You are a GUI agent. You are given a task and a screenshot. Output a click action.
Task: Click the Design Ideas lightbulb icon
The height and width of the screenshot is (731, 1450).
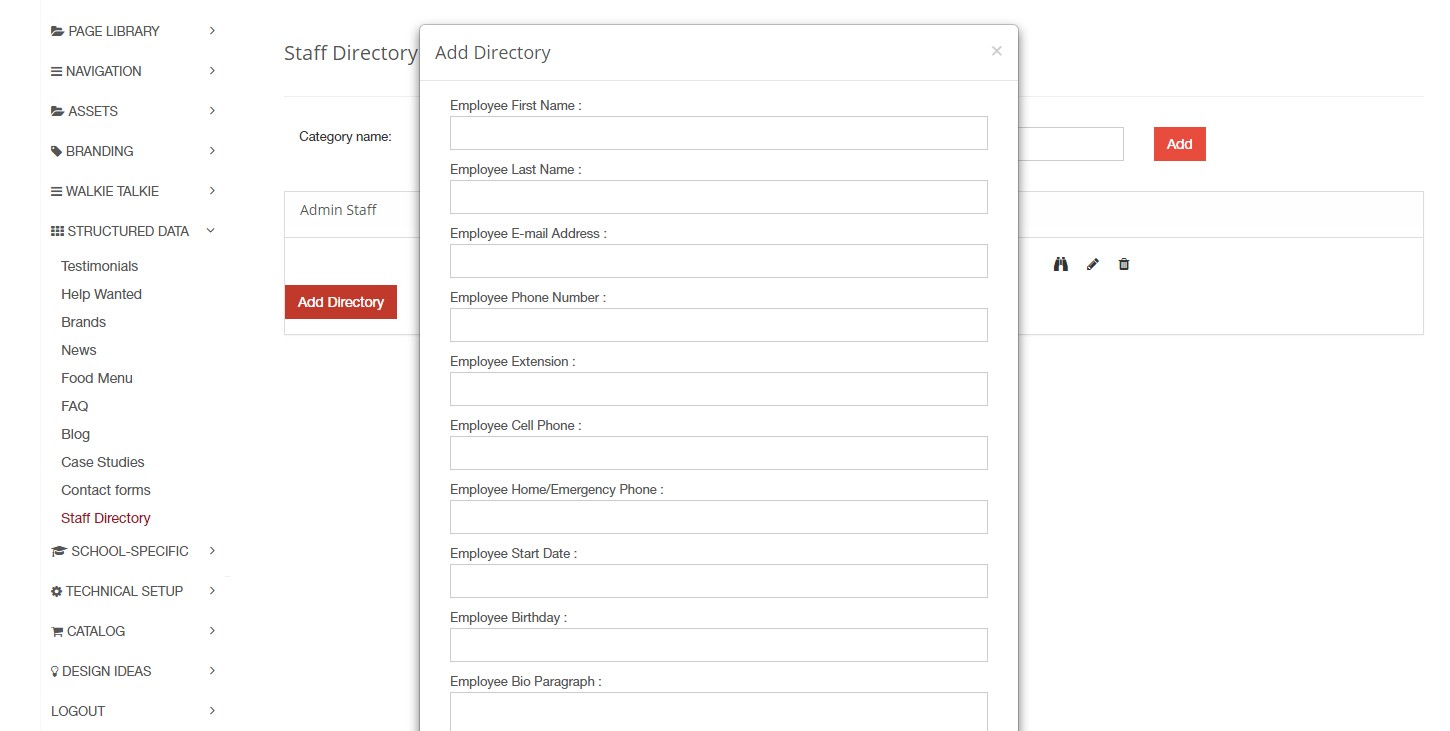(x=55, y=672)
